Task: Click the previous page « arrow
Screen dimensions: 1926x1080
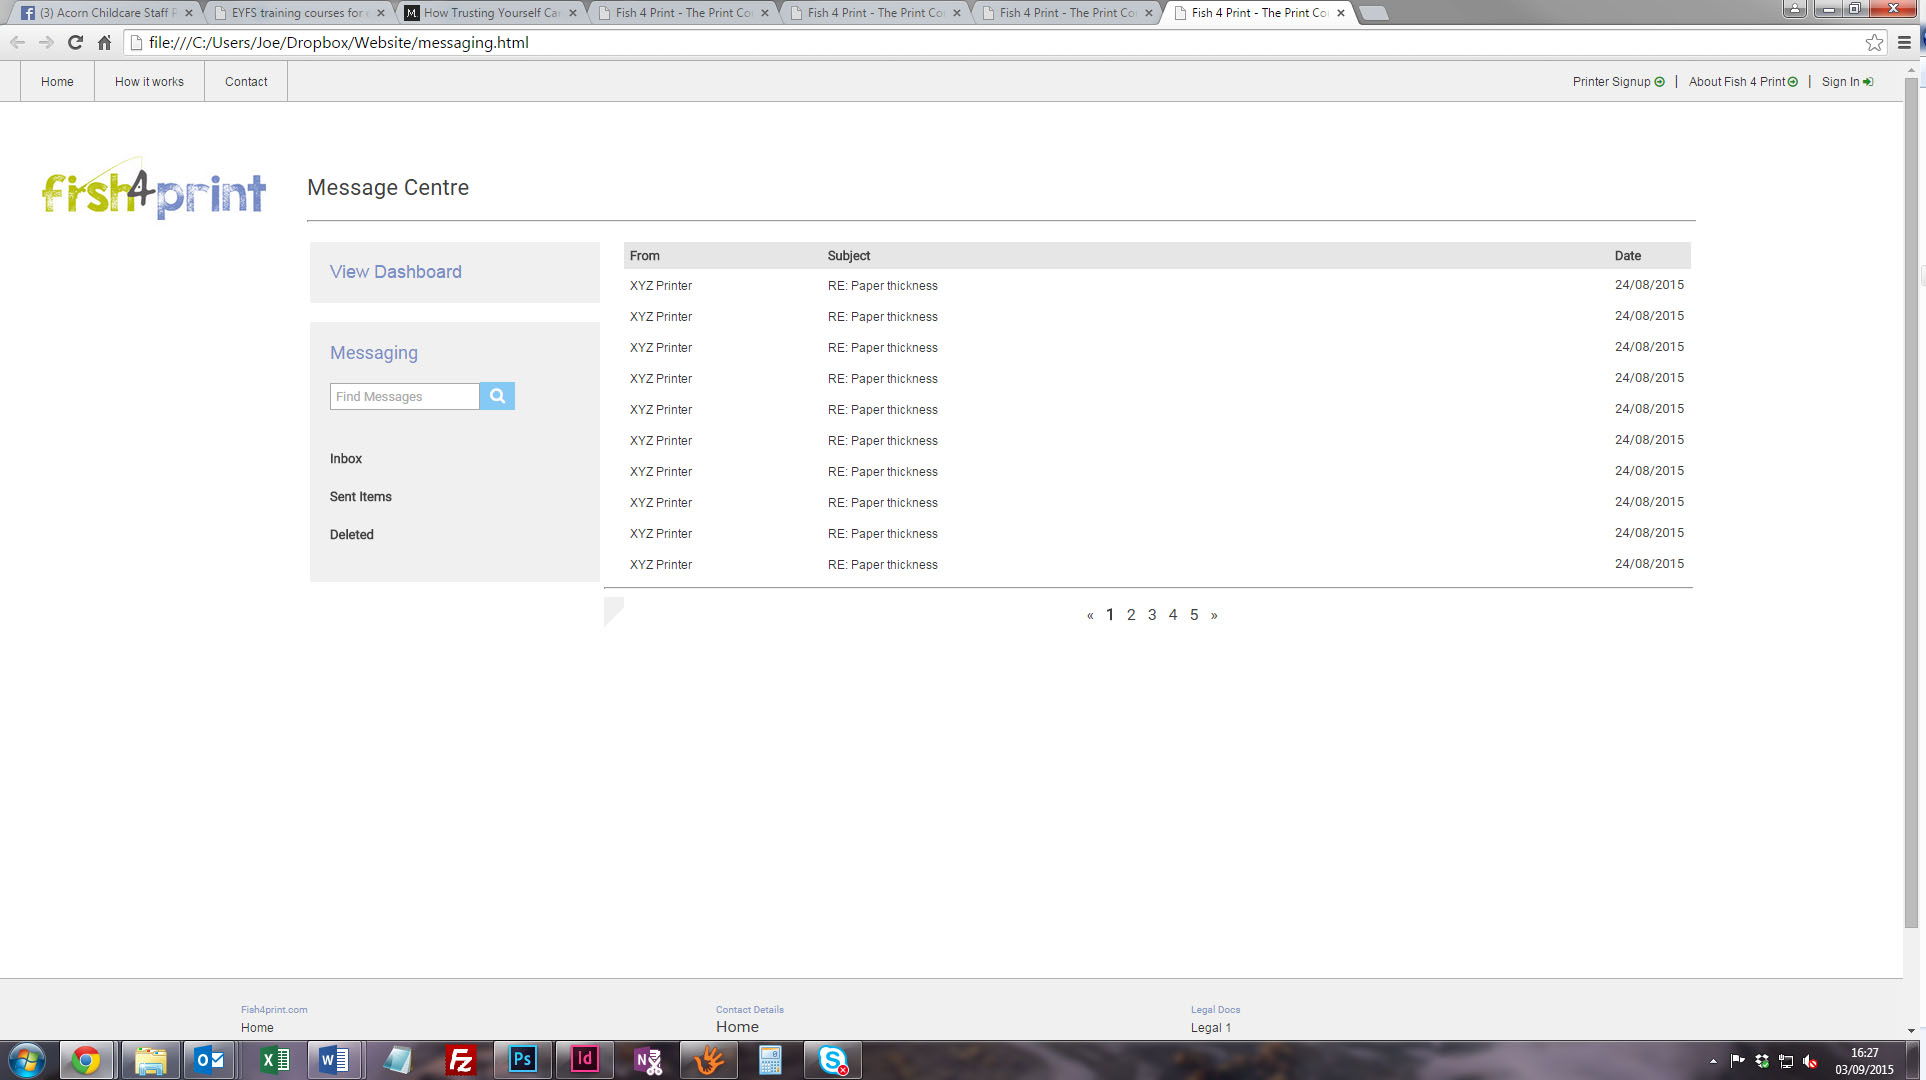Action: tap(1090, 615)
